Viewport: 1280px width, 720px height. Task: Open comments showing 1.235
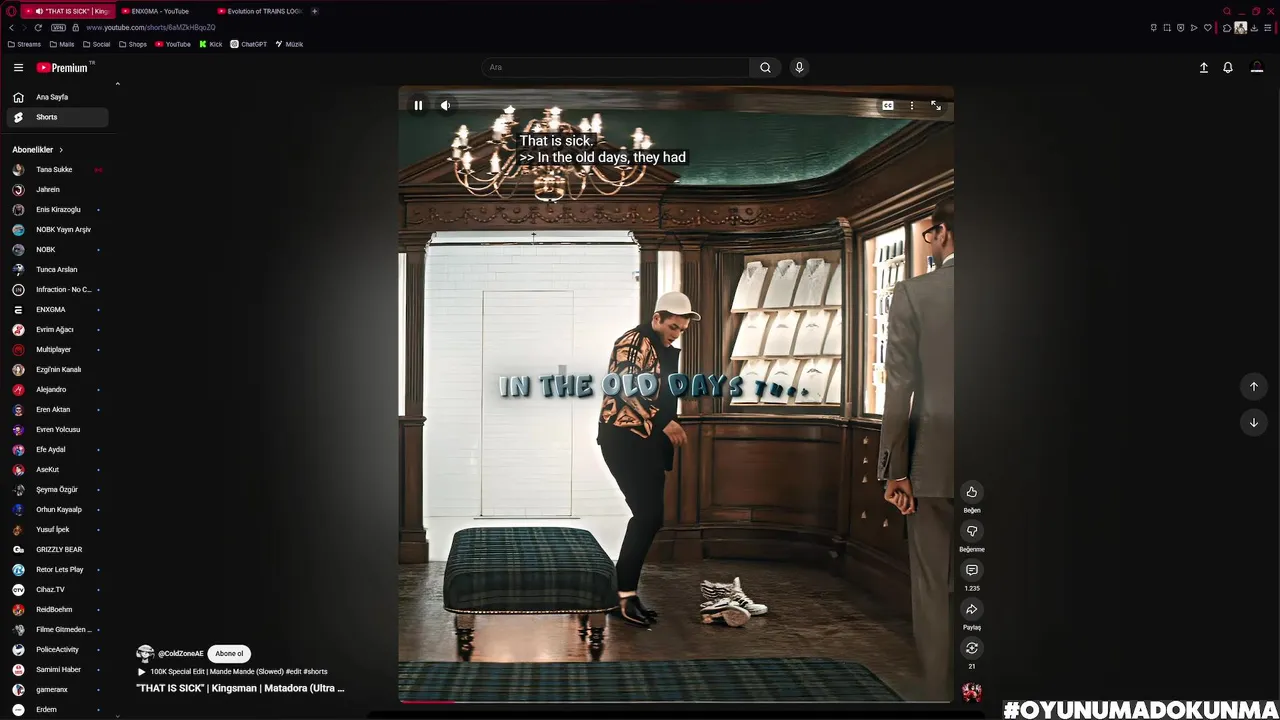[971, 570]
